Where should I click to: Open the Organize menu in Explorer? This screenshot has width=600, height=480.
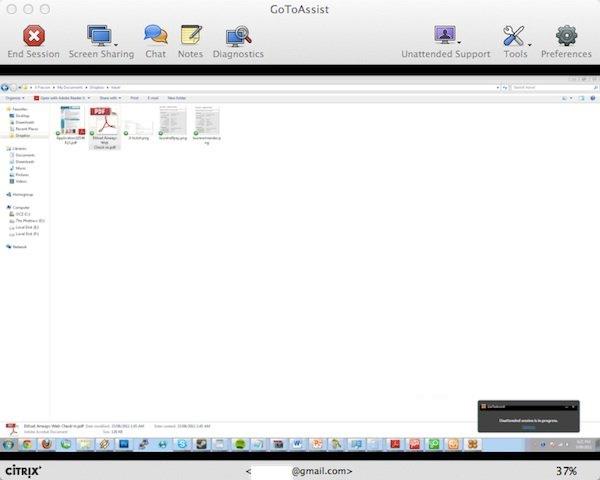(15, 98)
